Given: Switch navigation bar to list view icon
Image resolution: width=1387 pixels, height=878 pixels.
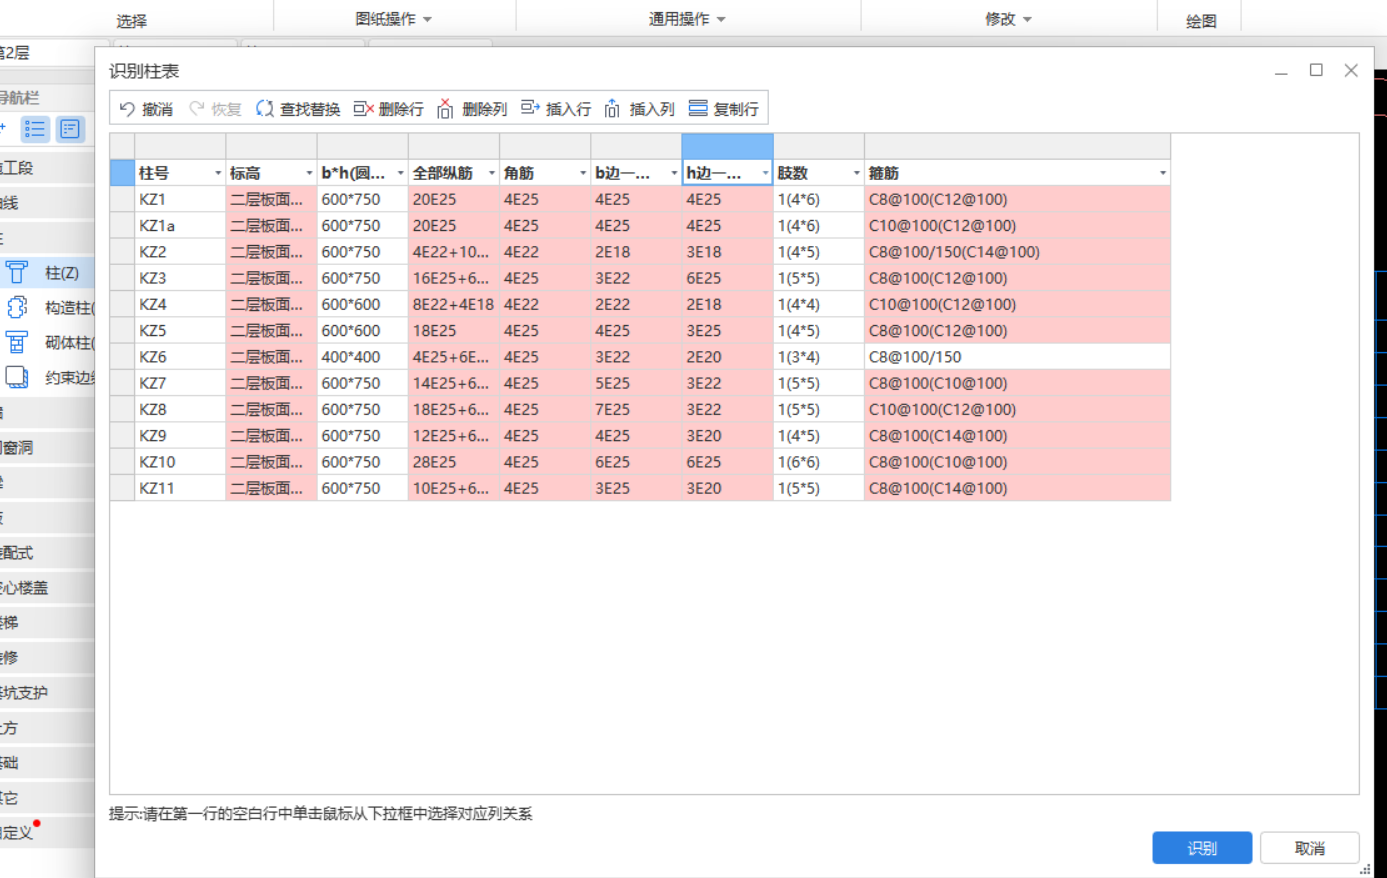Looking at the screenshot, I should [35, 129].
